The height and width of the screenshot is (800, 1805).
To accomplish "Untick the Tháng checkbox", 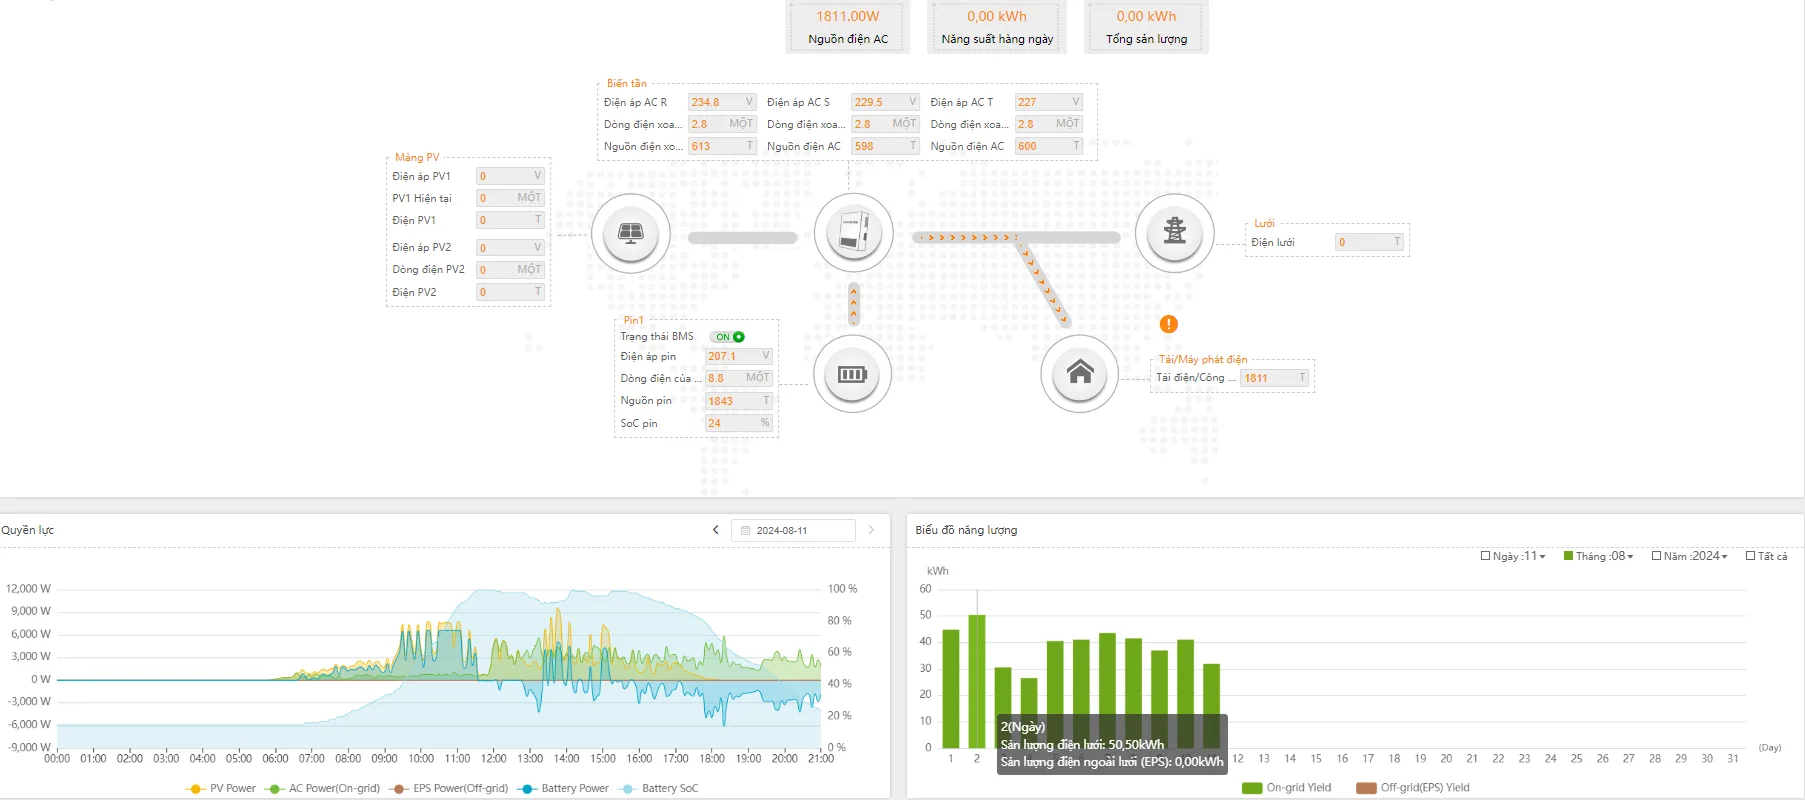I will pos(1569,556).
